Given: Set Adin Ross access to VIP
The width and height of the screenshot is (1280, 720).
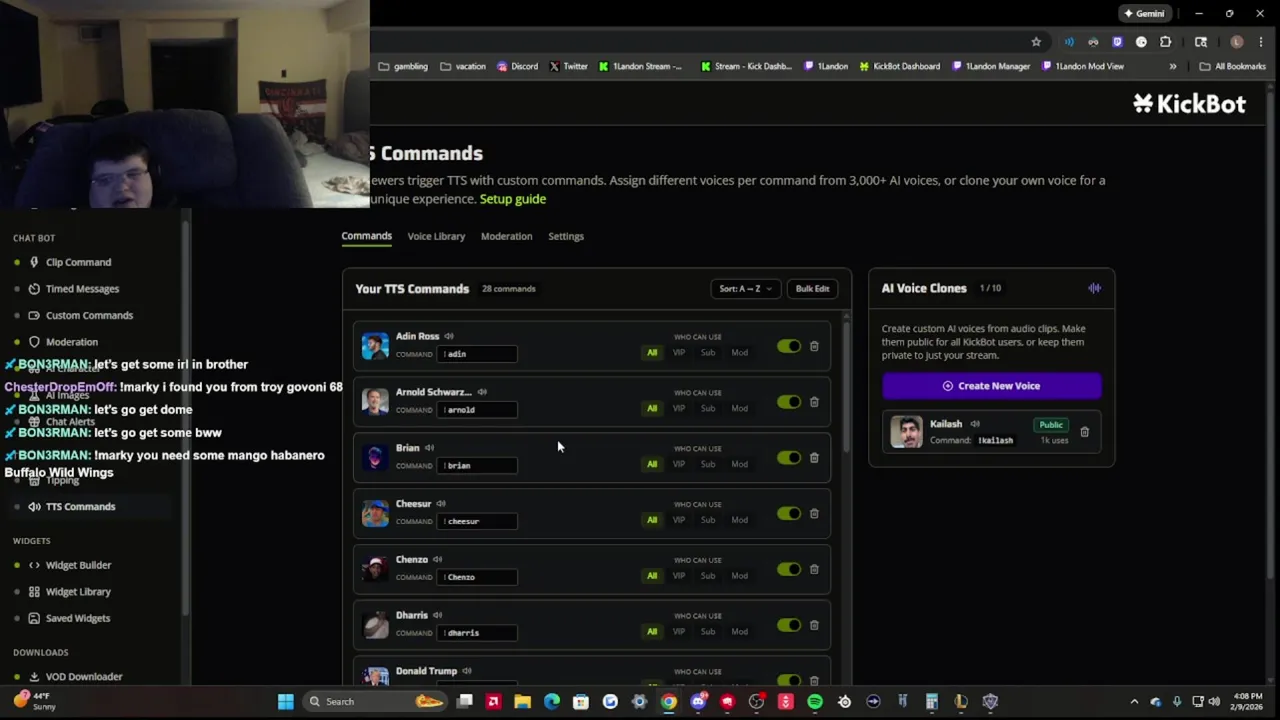Looking at the screenshot, I should point(679,353).
